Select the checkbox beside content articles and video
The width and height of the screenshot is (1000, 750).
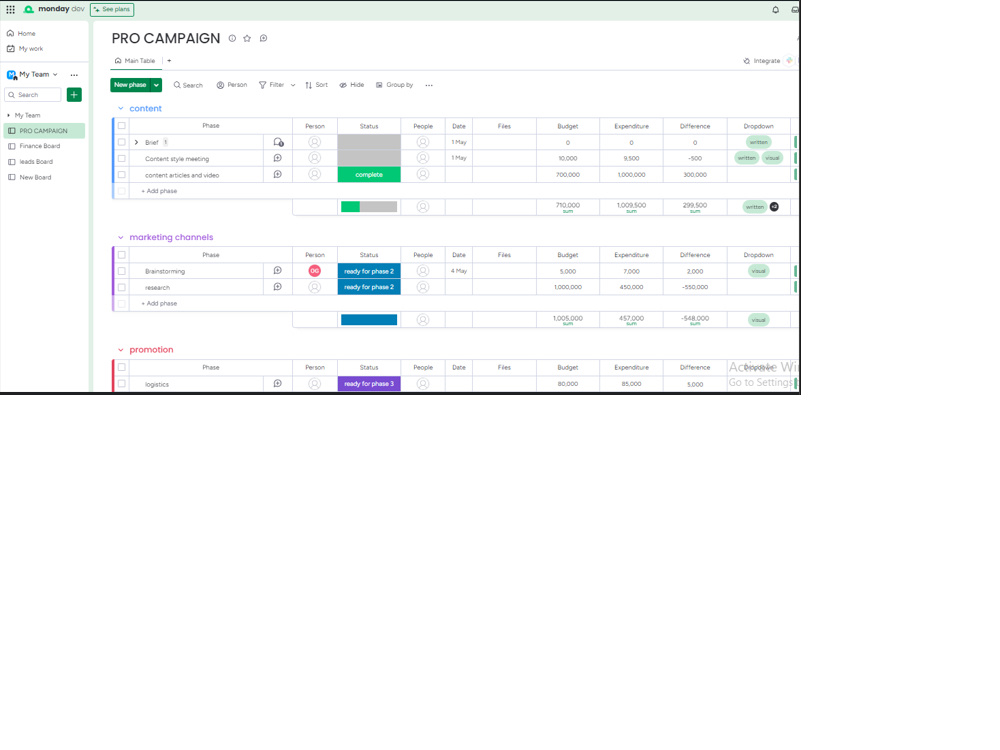coord(121,173)
